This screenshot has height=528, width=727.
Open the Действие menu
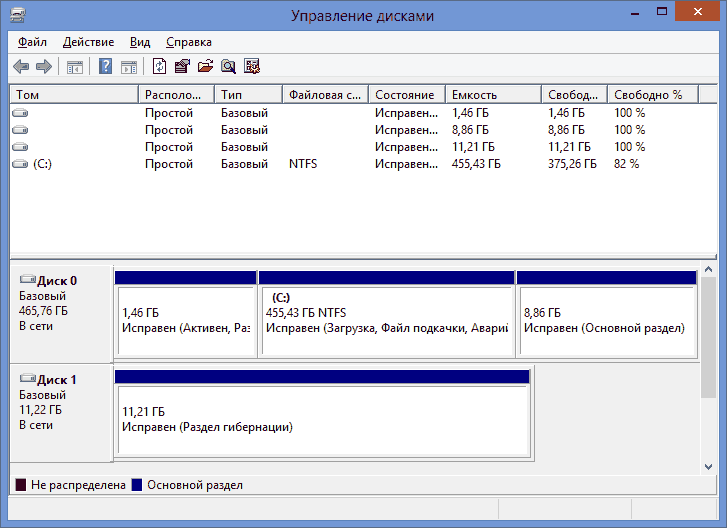(x=88, y=42)
